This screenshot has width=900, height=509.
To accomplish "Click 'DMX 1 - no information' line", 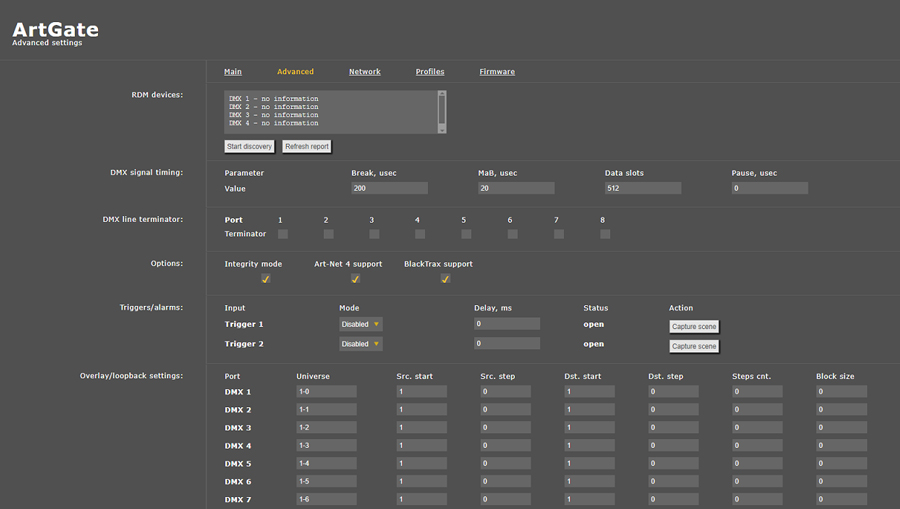I will tap(274, 99).
